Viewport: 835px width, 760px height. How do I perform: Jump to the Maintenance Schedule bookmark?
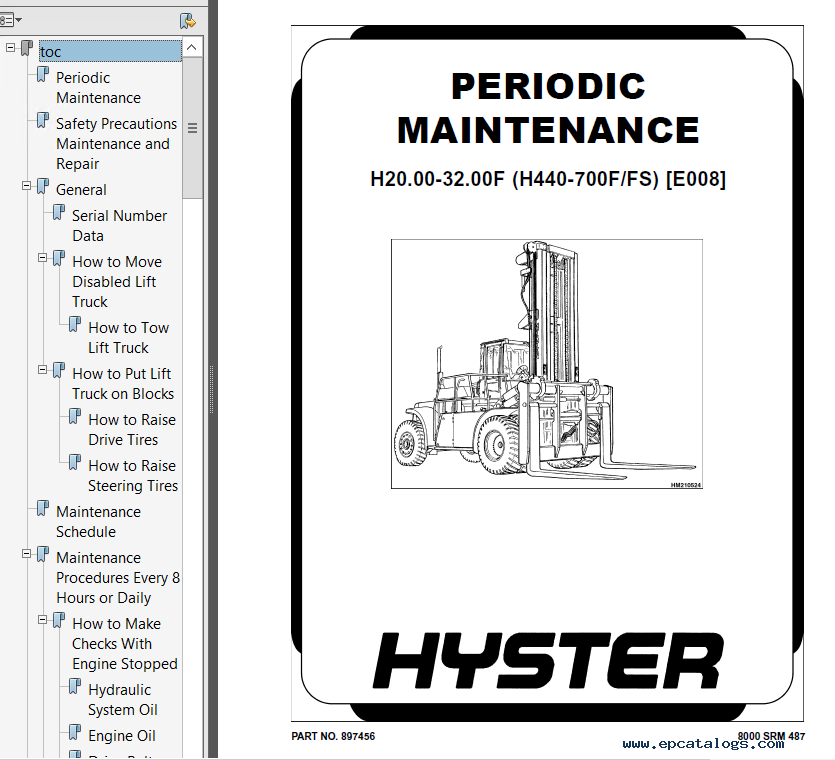(99, 521)
